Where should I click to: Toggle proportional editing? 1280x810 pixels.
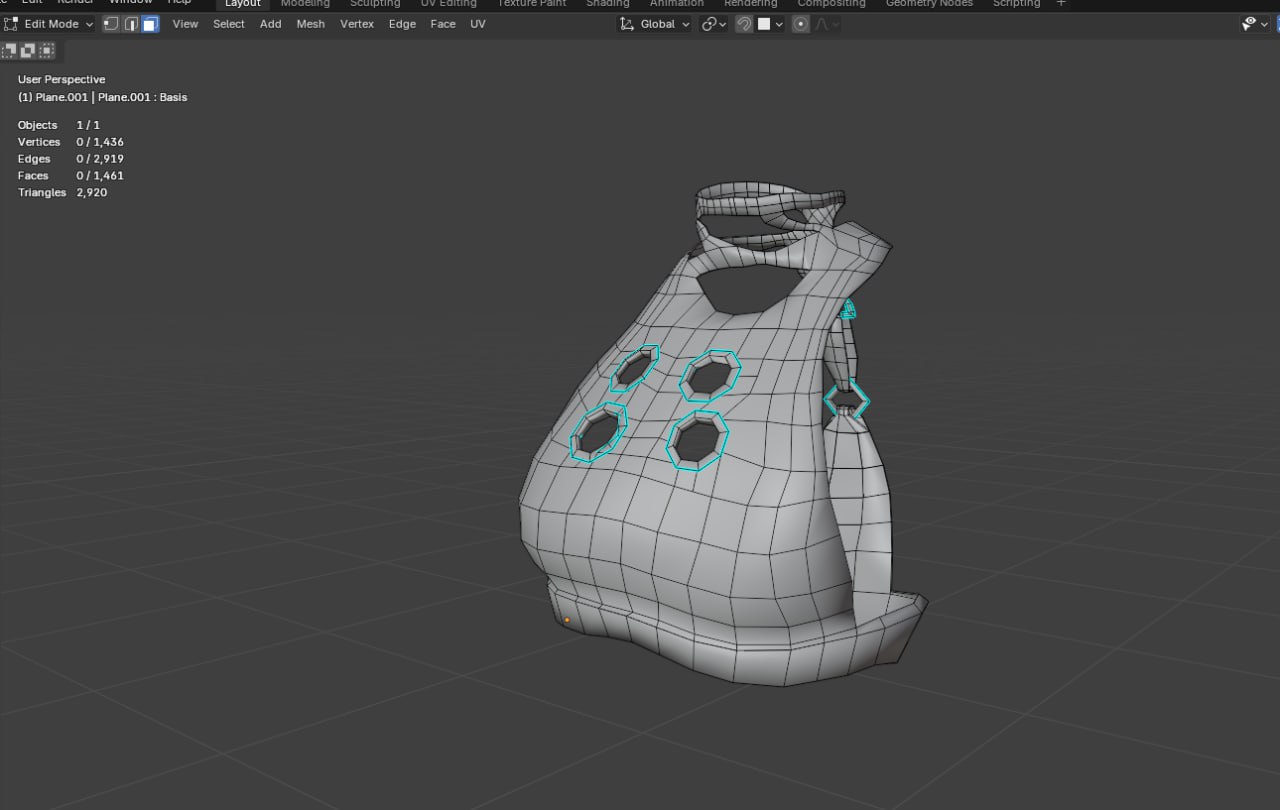(x=800, y=24)
